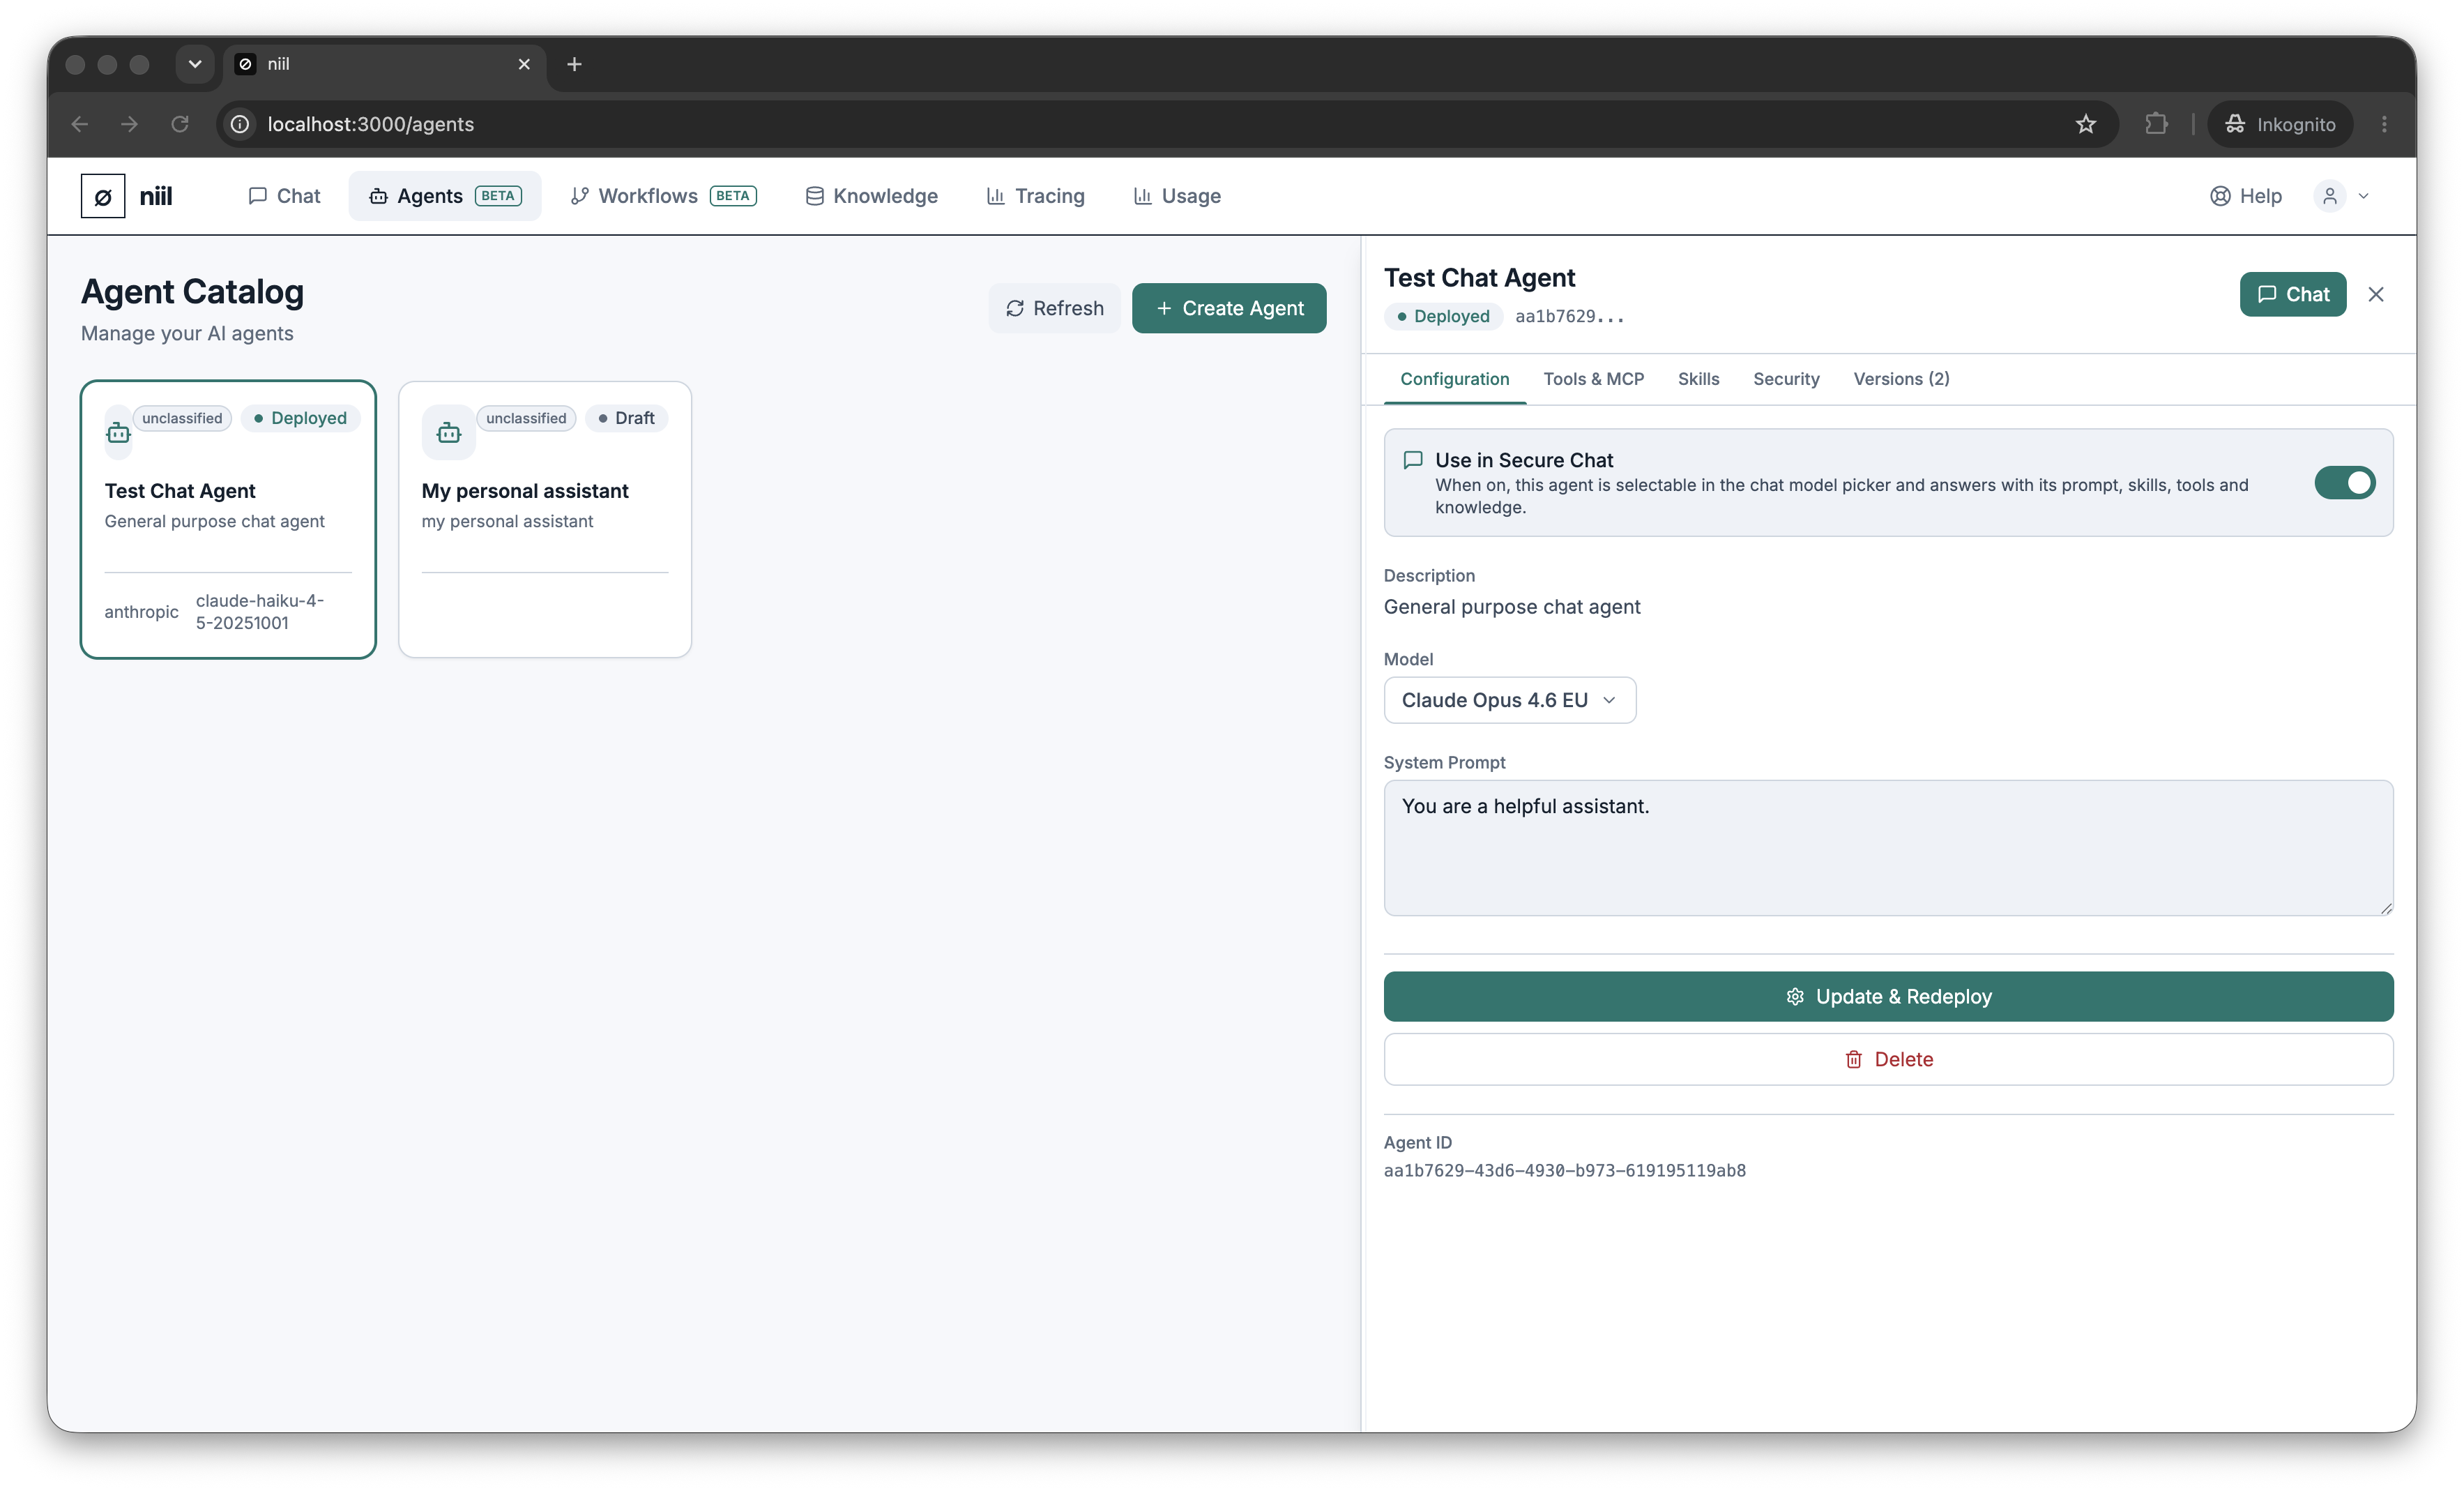The height and width of the screenshot is (1491, 2464).
Task: Open the tab search dropdown chevron
Action: [195, 64]
